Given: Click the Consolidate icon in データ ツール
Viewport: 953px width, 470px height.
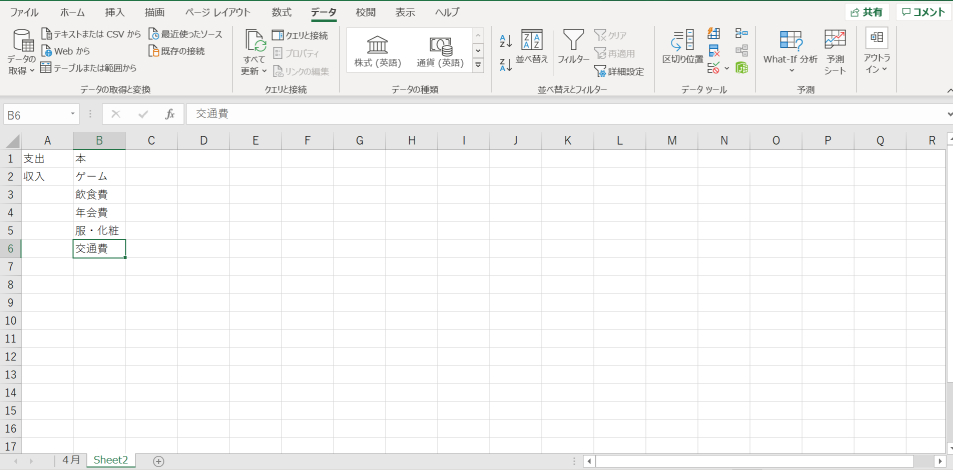Looking at the screenshot, I should (x=741, y=33).
